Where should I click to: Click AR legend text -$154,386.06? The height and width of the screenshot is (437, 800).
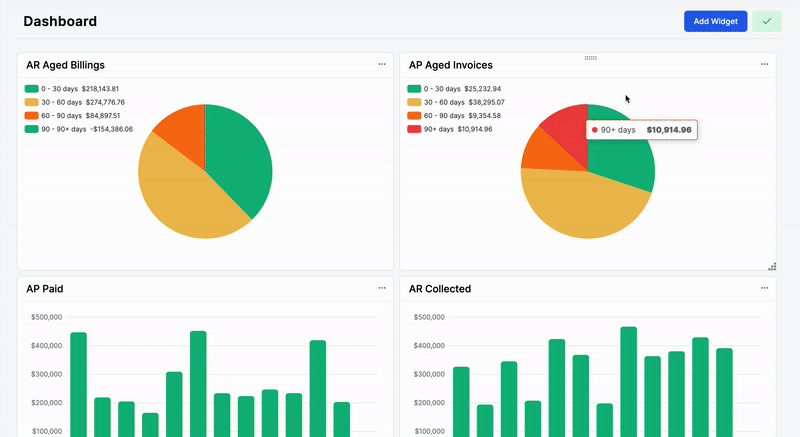(112, 129)
